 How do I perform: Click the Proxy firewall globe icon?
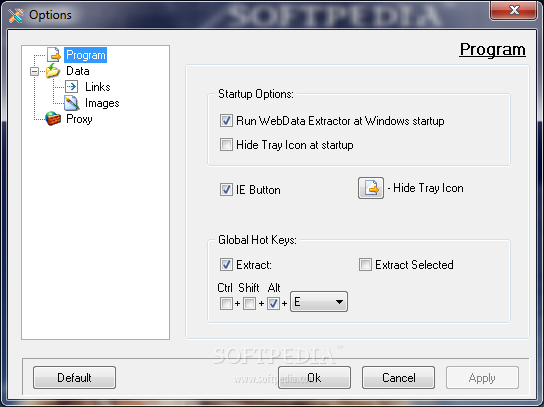[x=53, y=119]
